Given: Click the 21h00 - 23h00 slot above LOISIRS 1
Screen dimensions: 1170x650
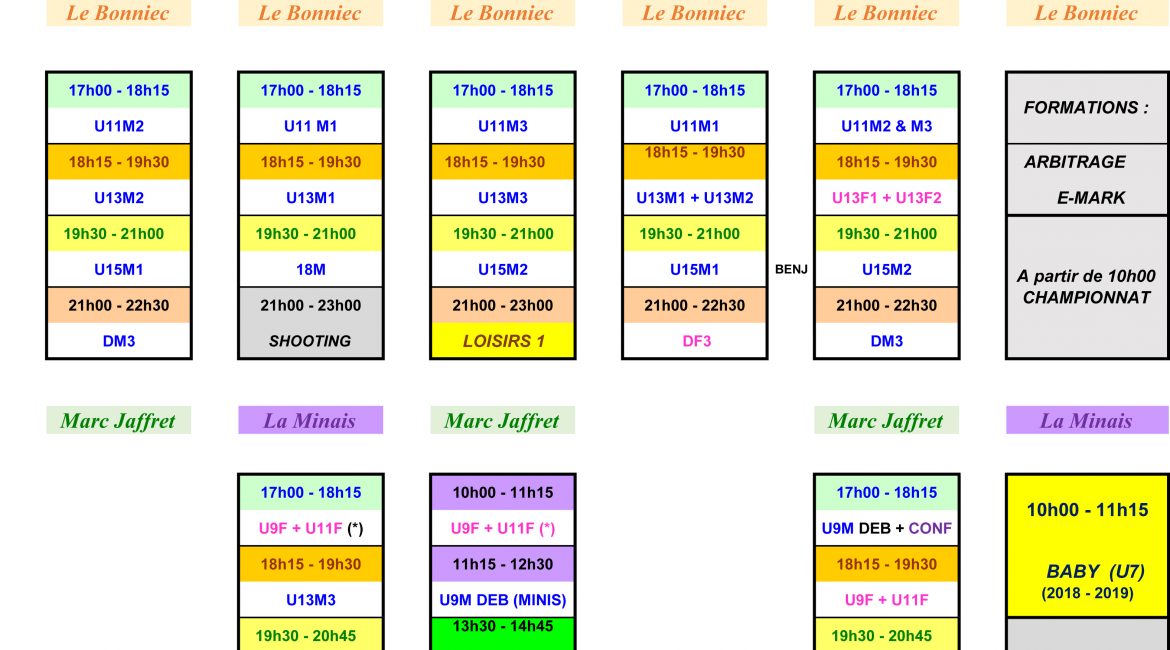Looking at the screenshot, I should (503, 305).
